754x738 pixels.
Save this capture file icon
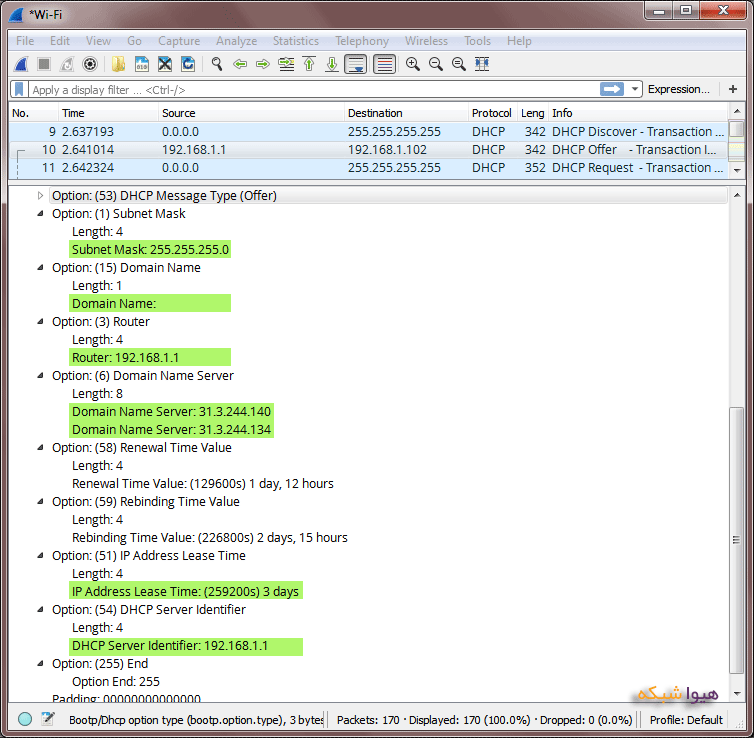click(x=142, y=64)
